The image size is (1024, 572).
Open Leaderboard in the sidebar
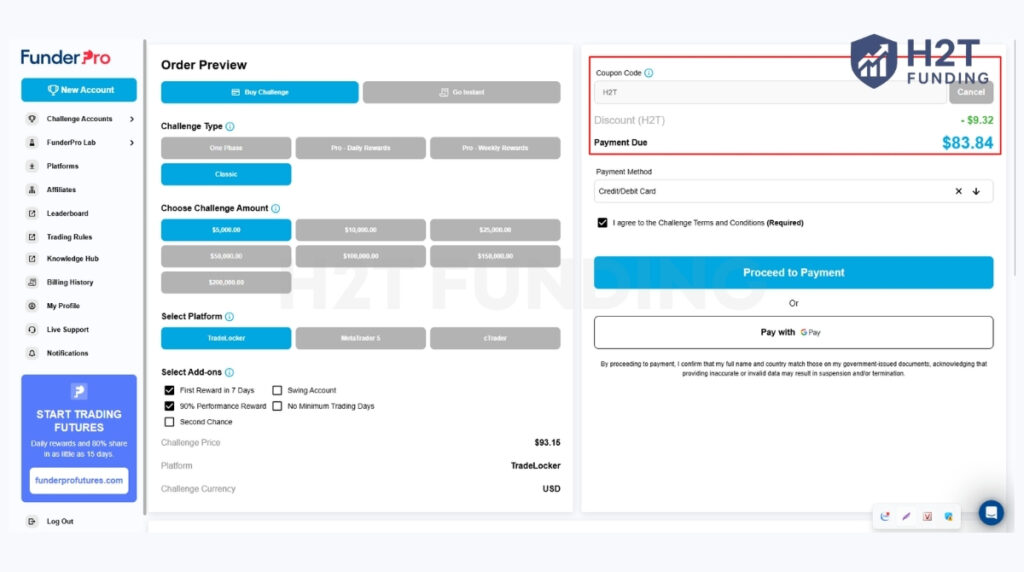[x=67, y=213]
